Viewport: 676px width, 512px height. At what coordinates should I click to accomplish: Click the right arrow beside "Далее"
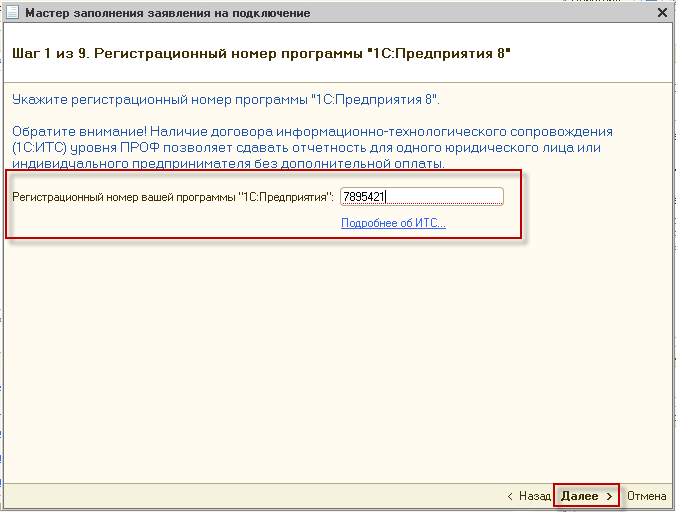point(609,496)
